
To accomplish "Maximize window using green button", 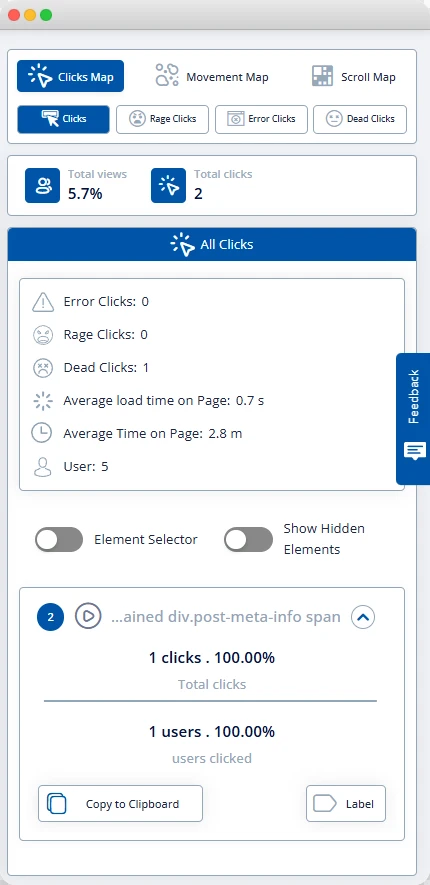I will point(46,15).
